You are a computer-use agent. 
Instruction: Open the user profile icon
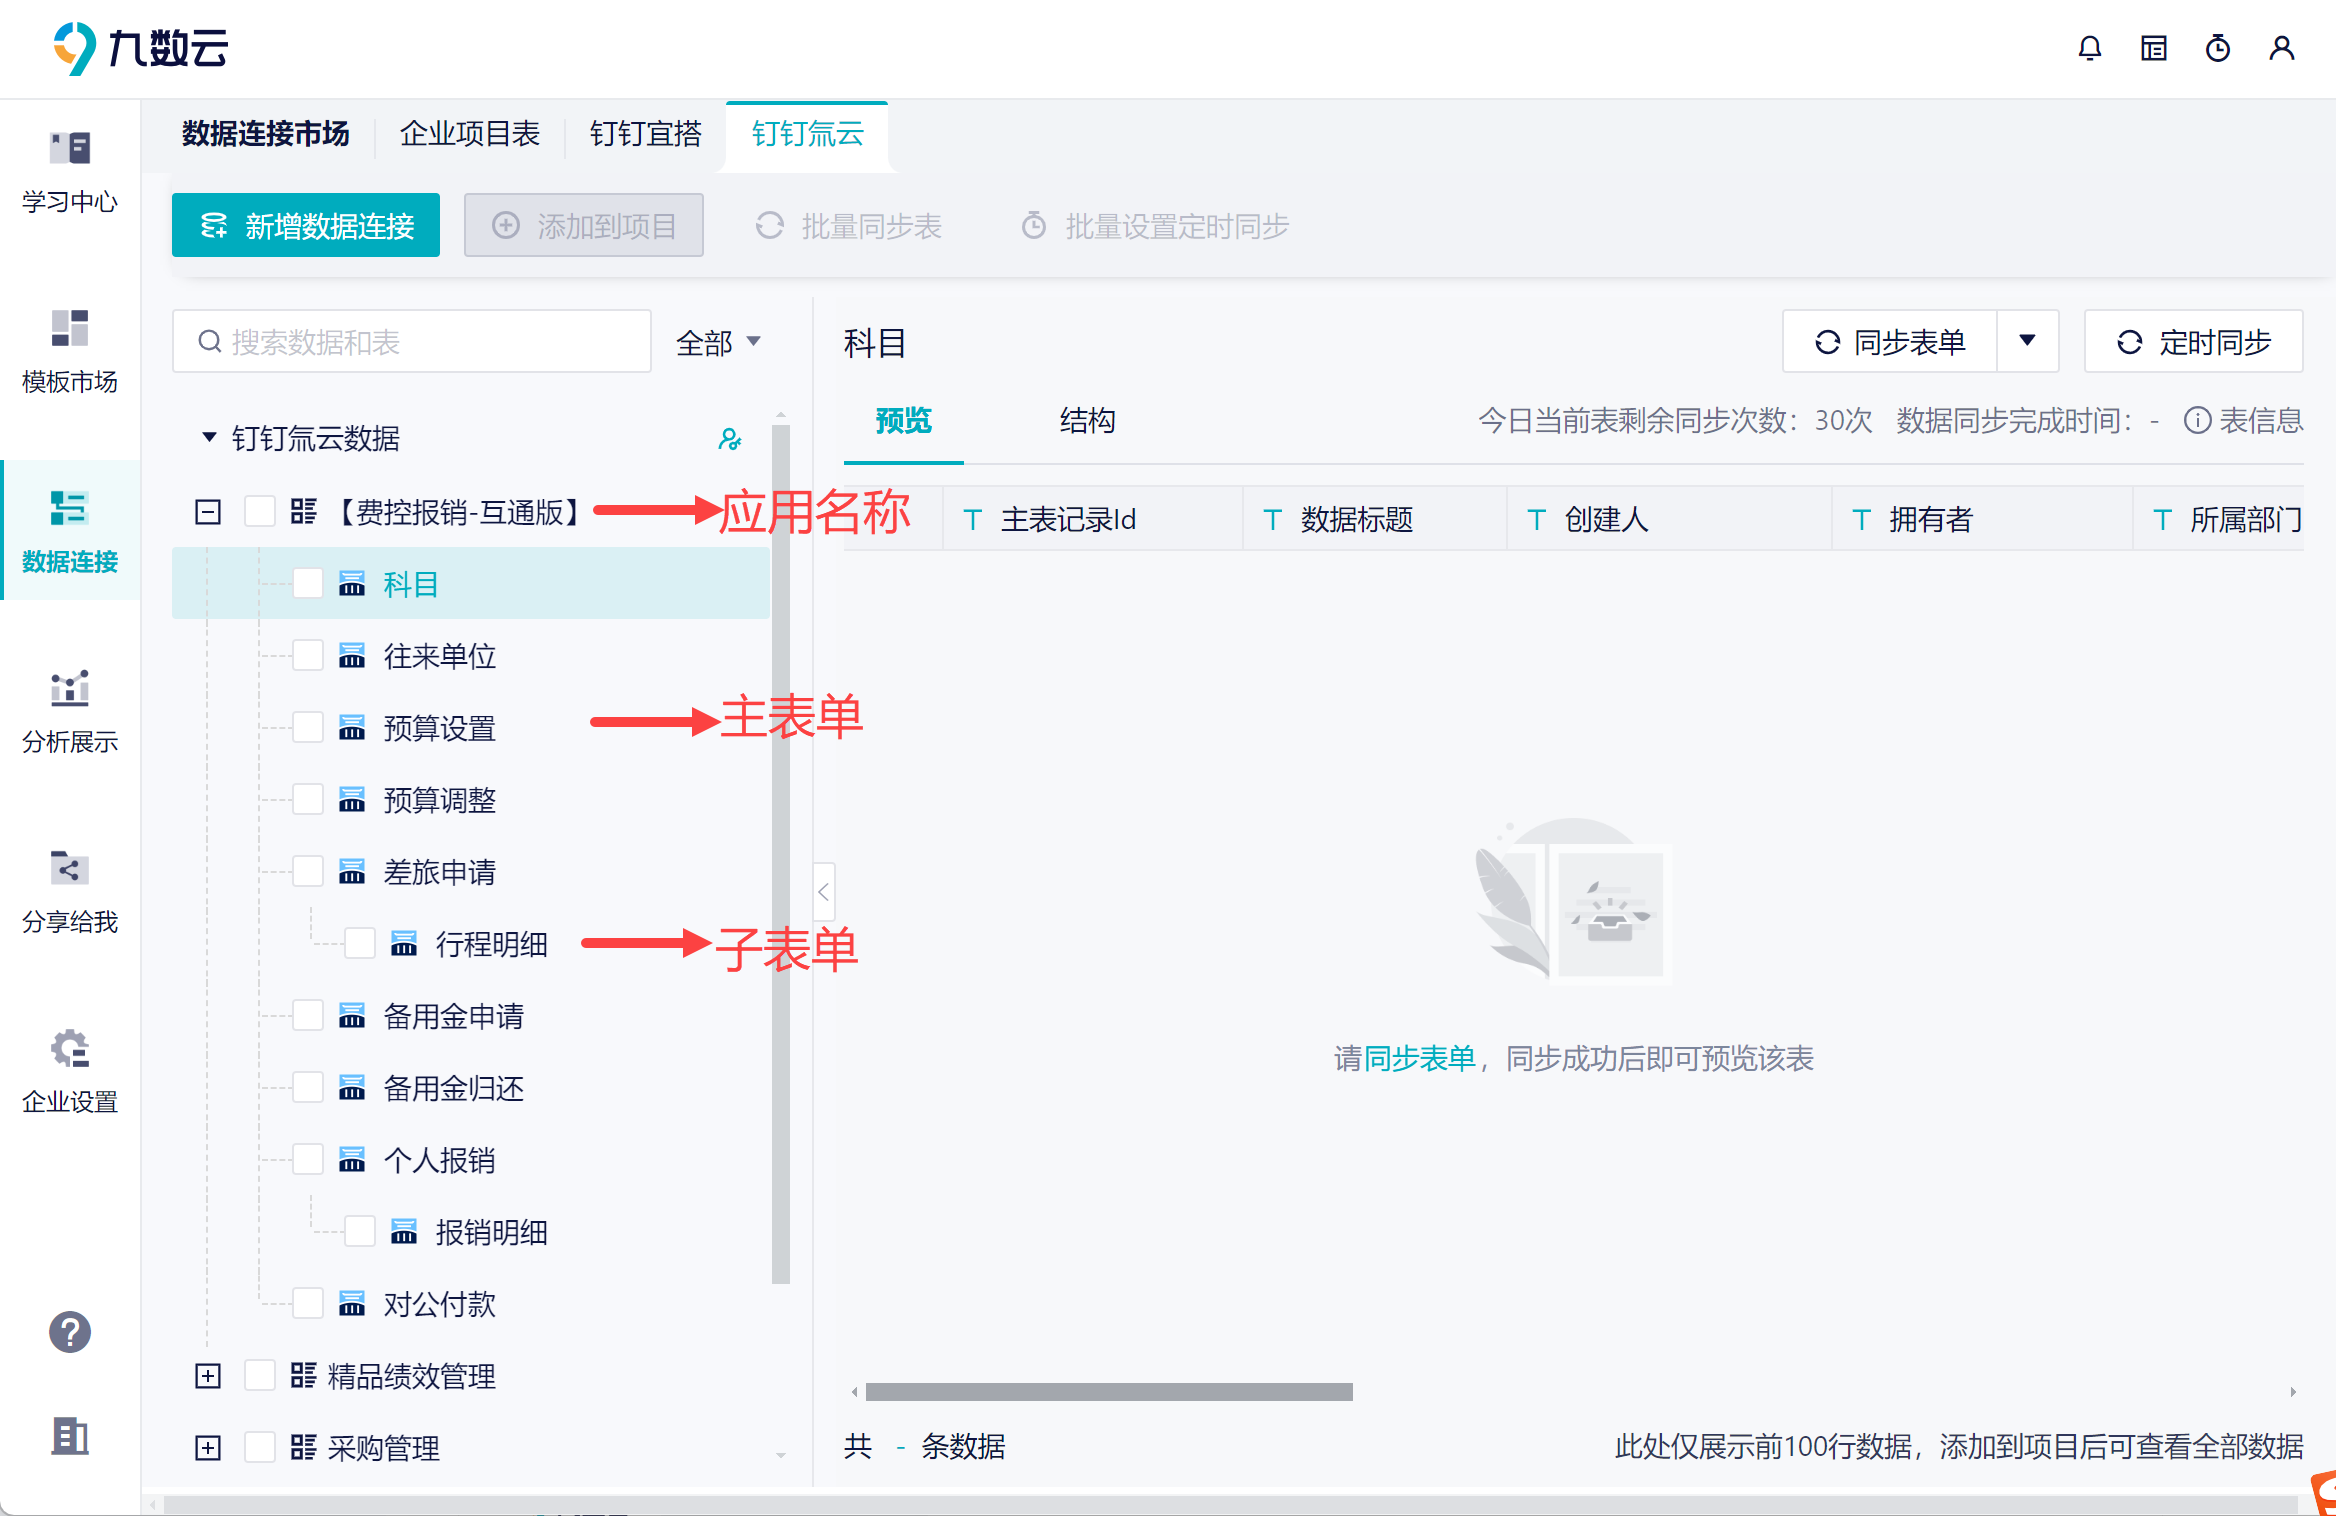(x=2281, y=48)
